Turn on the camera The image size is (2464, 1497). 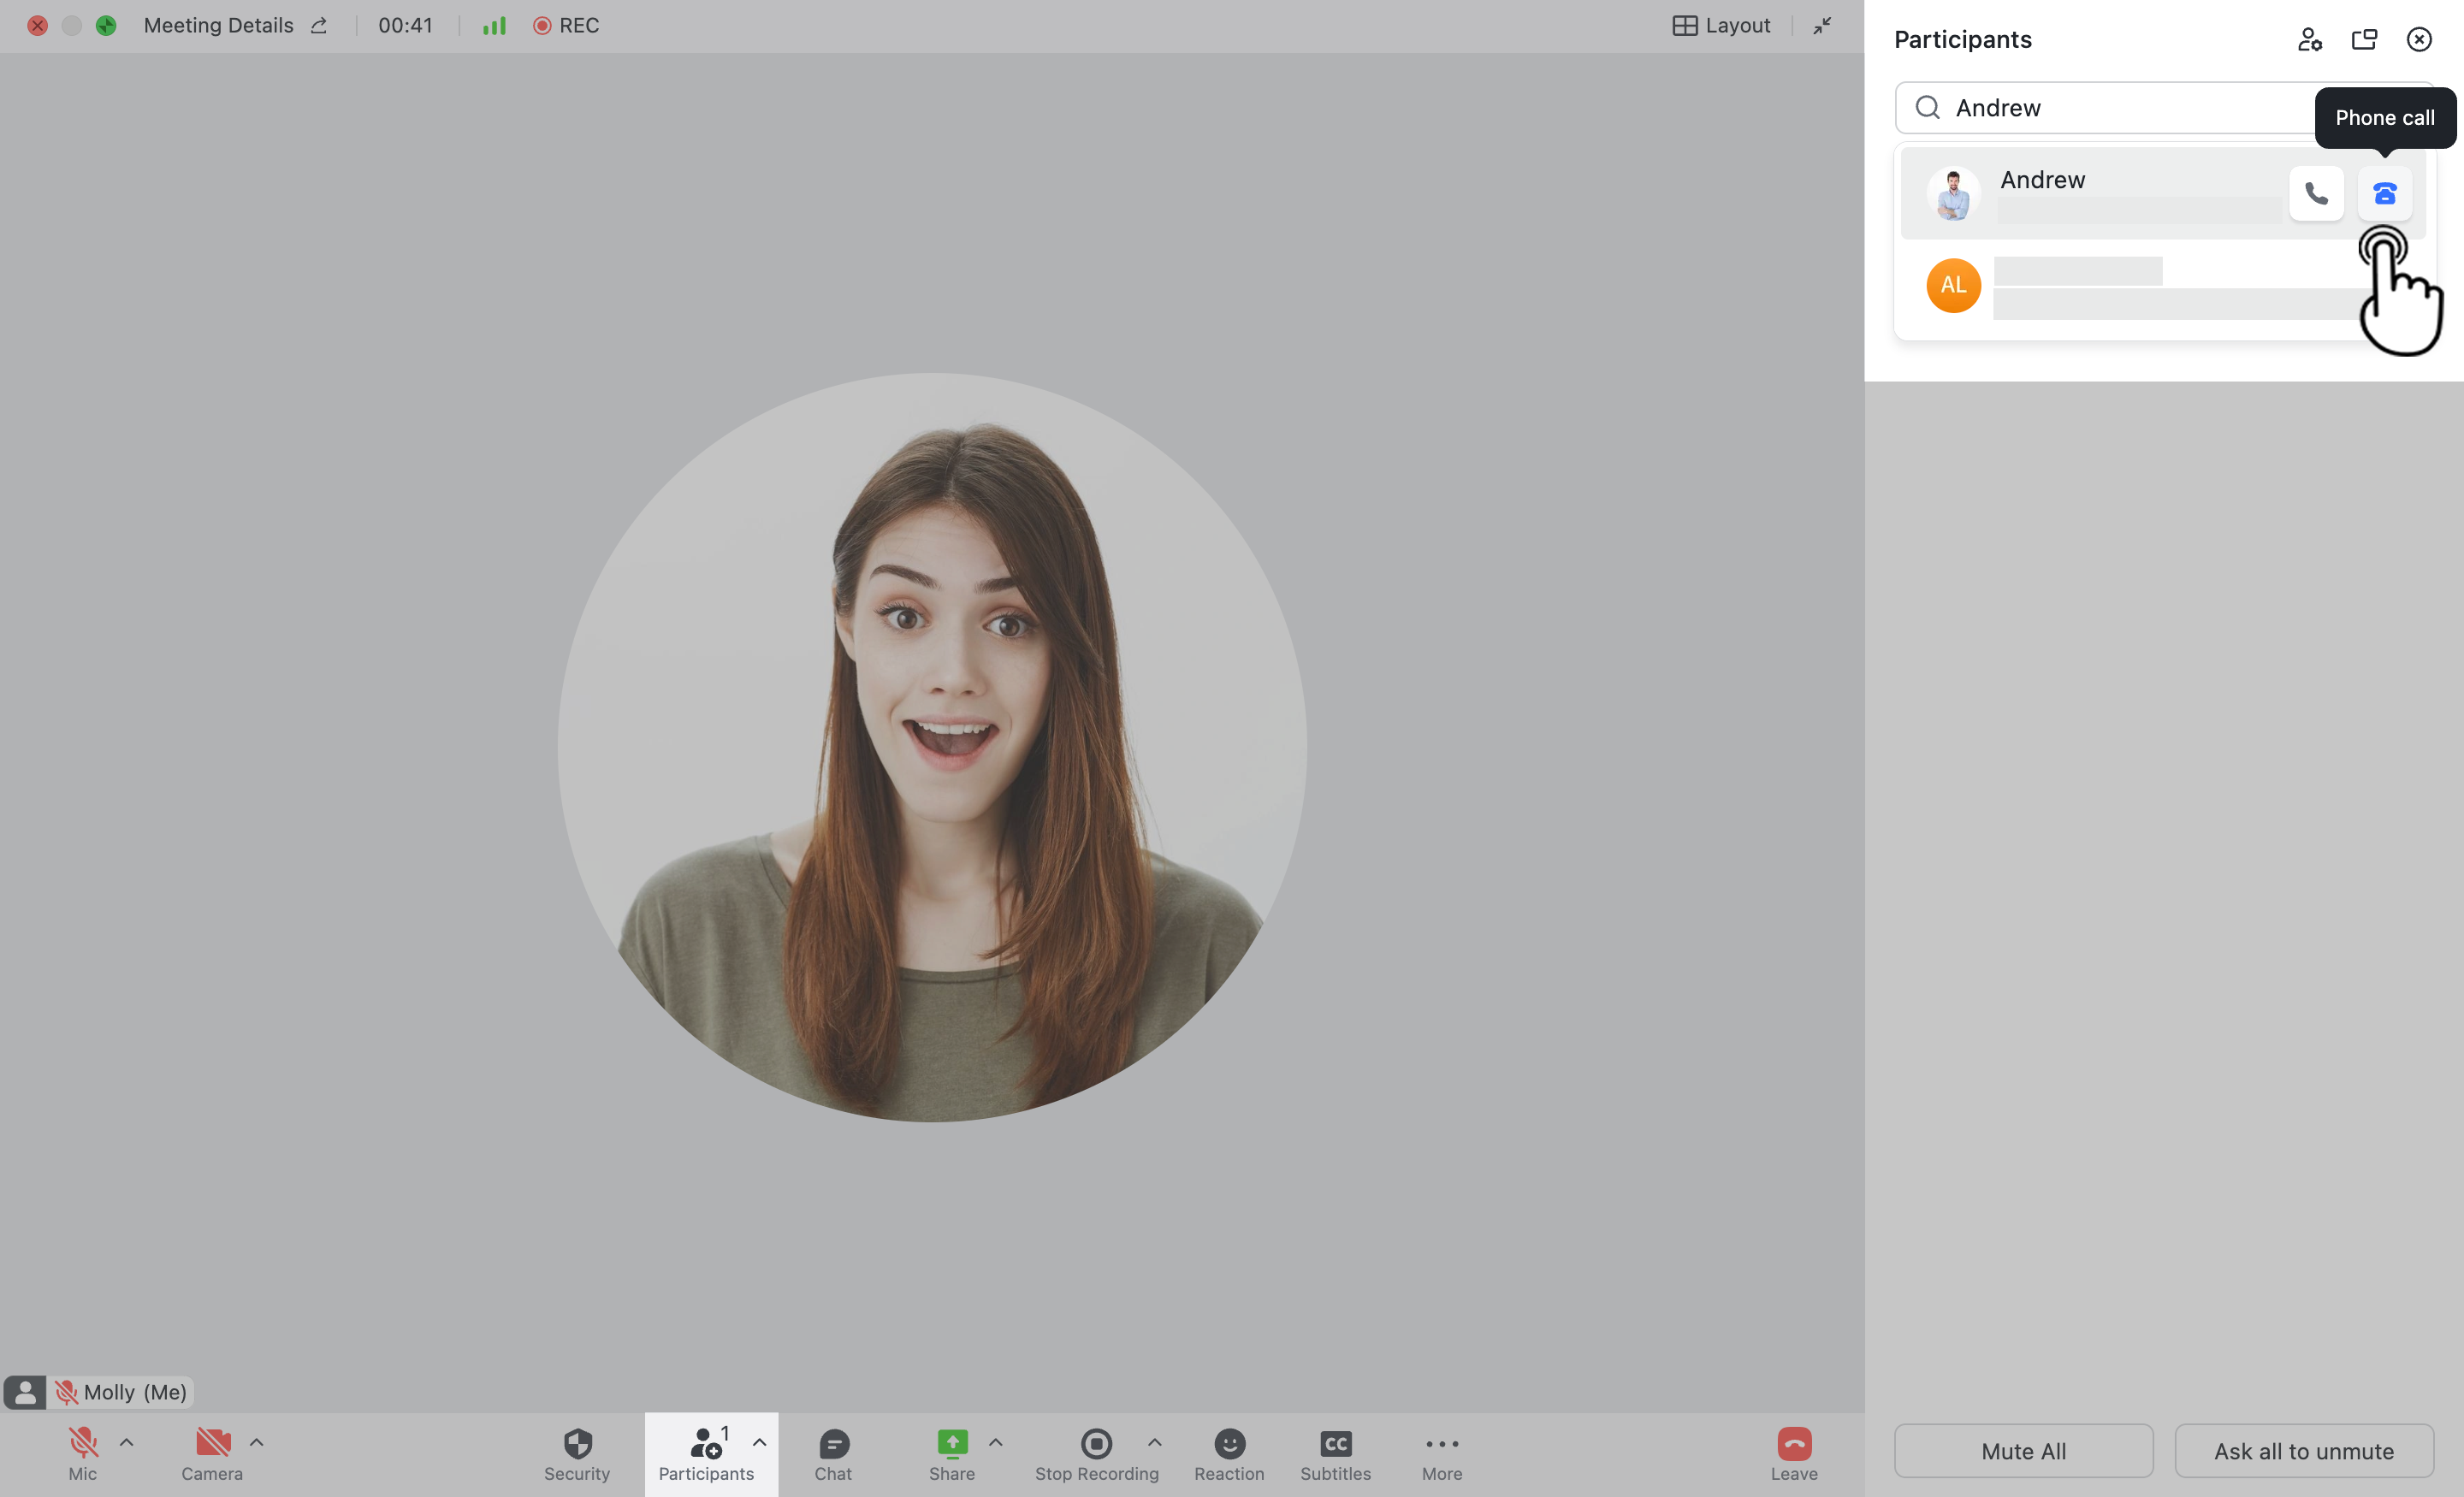[x=211, y=1443]
